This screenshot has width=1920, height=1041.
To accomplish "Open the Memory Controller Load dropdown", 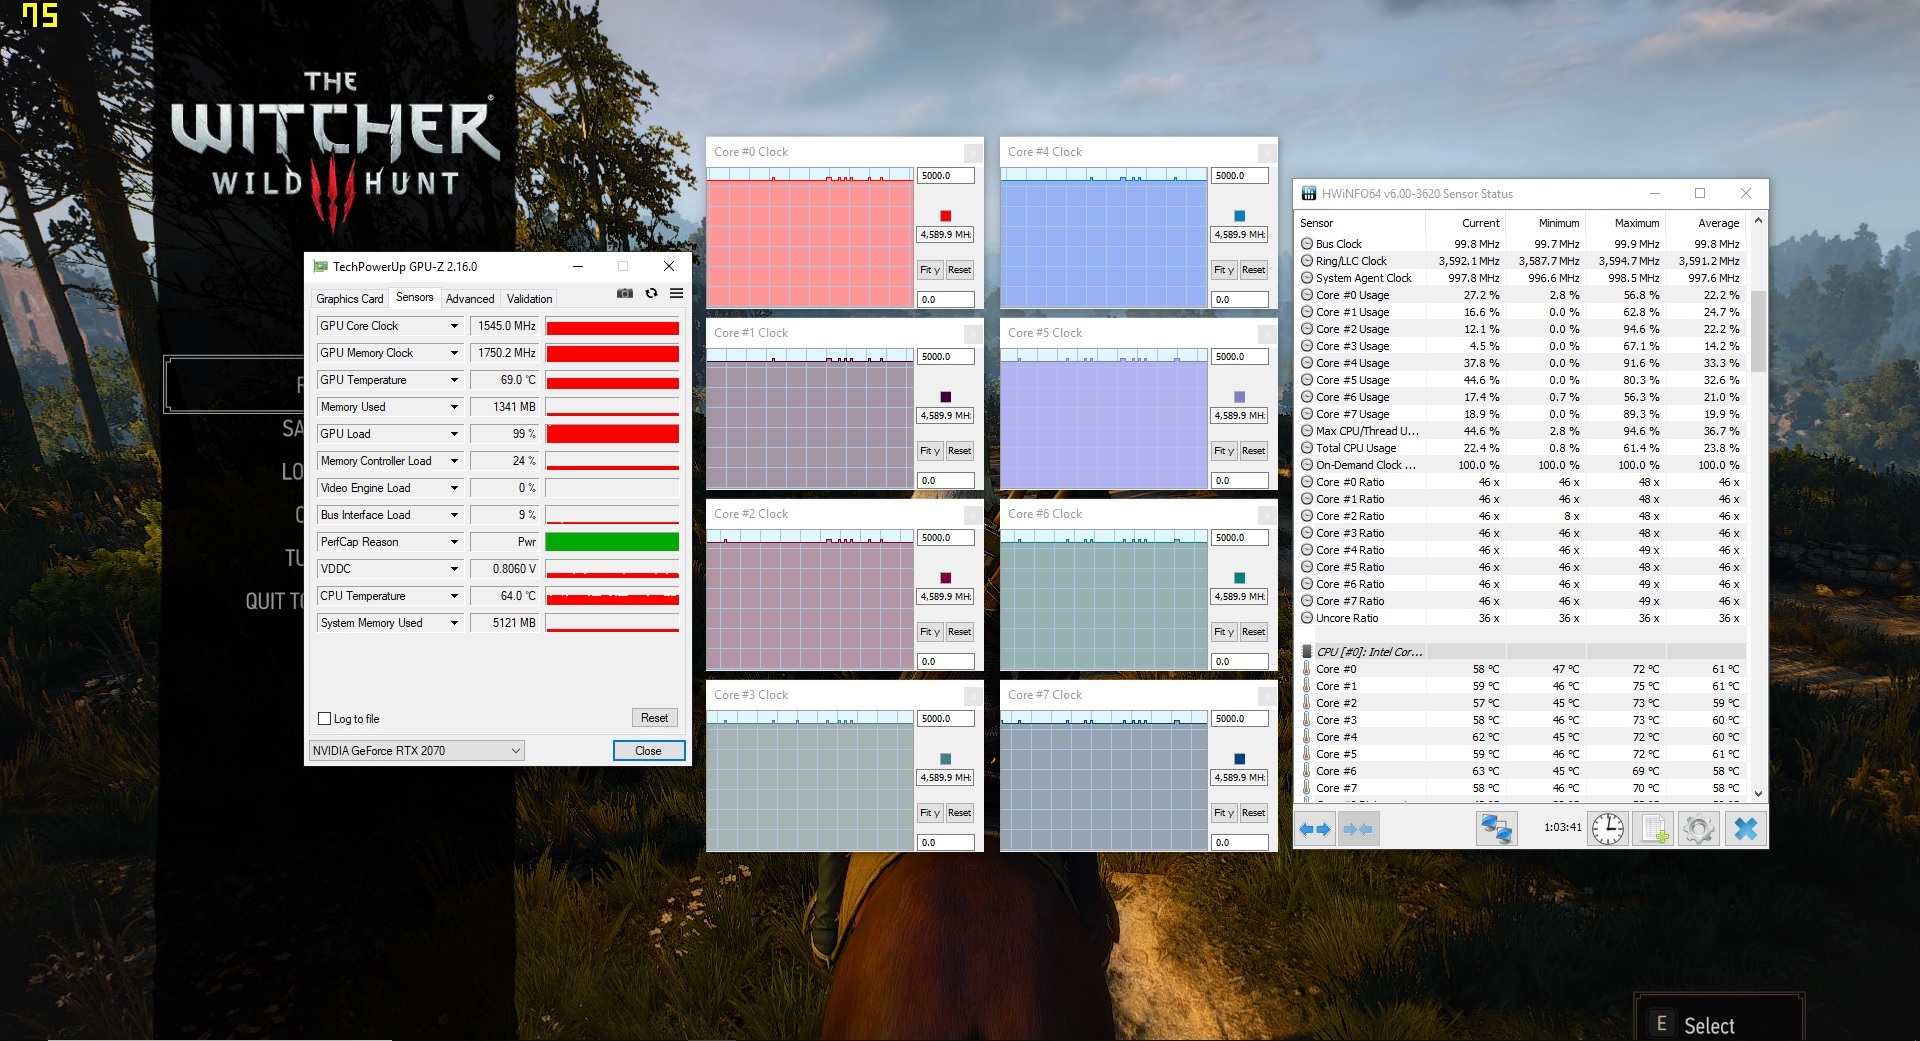I will coord(454,461).
